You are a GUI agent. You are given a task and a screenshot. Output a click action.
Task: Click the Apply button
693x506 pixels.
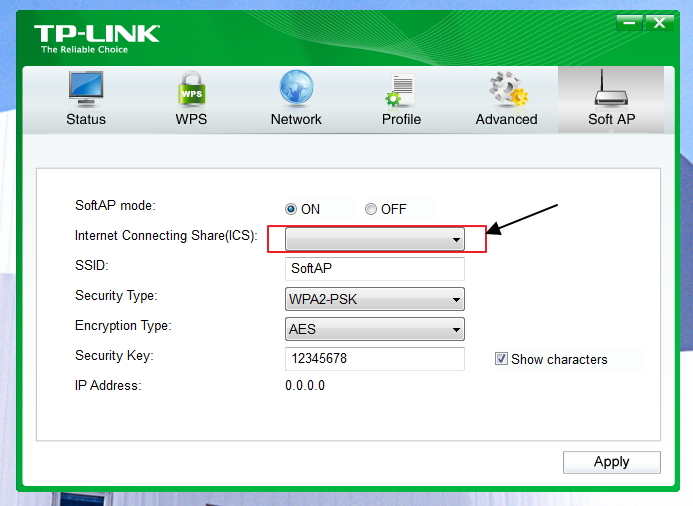[x=612, y=462]
